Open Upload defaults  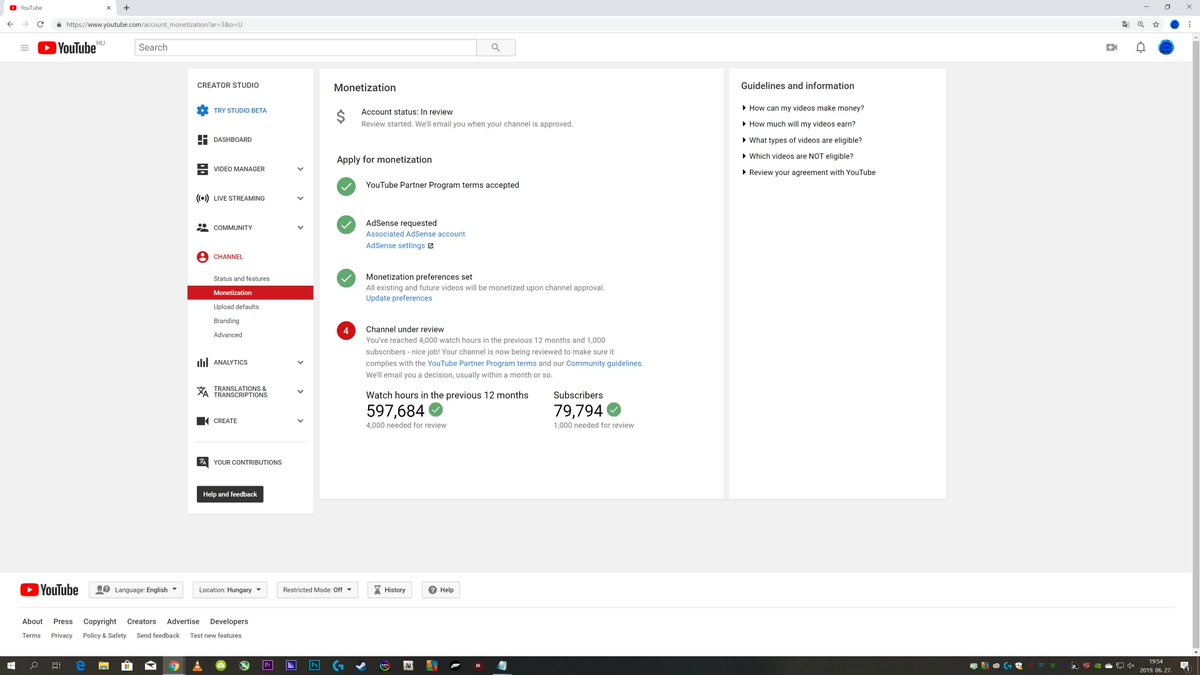point(236,307)
